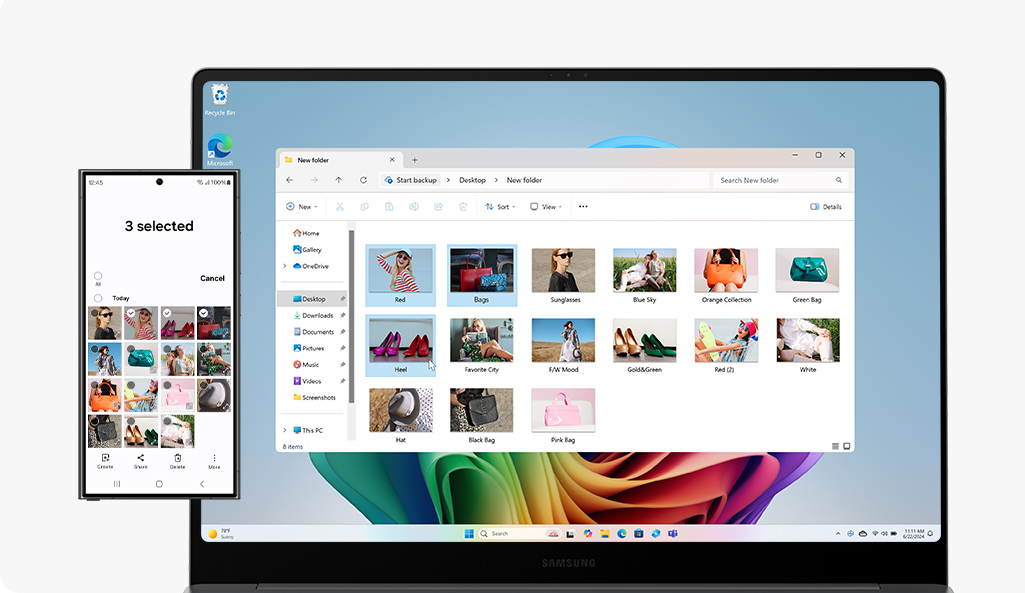The height and width of the screenshot is (593, 1025).
Task: Select the Black Bag image file
Action: pyautogui.click(x=481, y=416)
